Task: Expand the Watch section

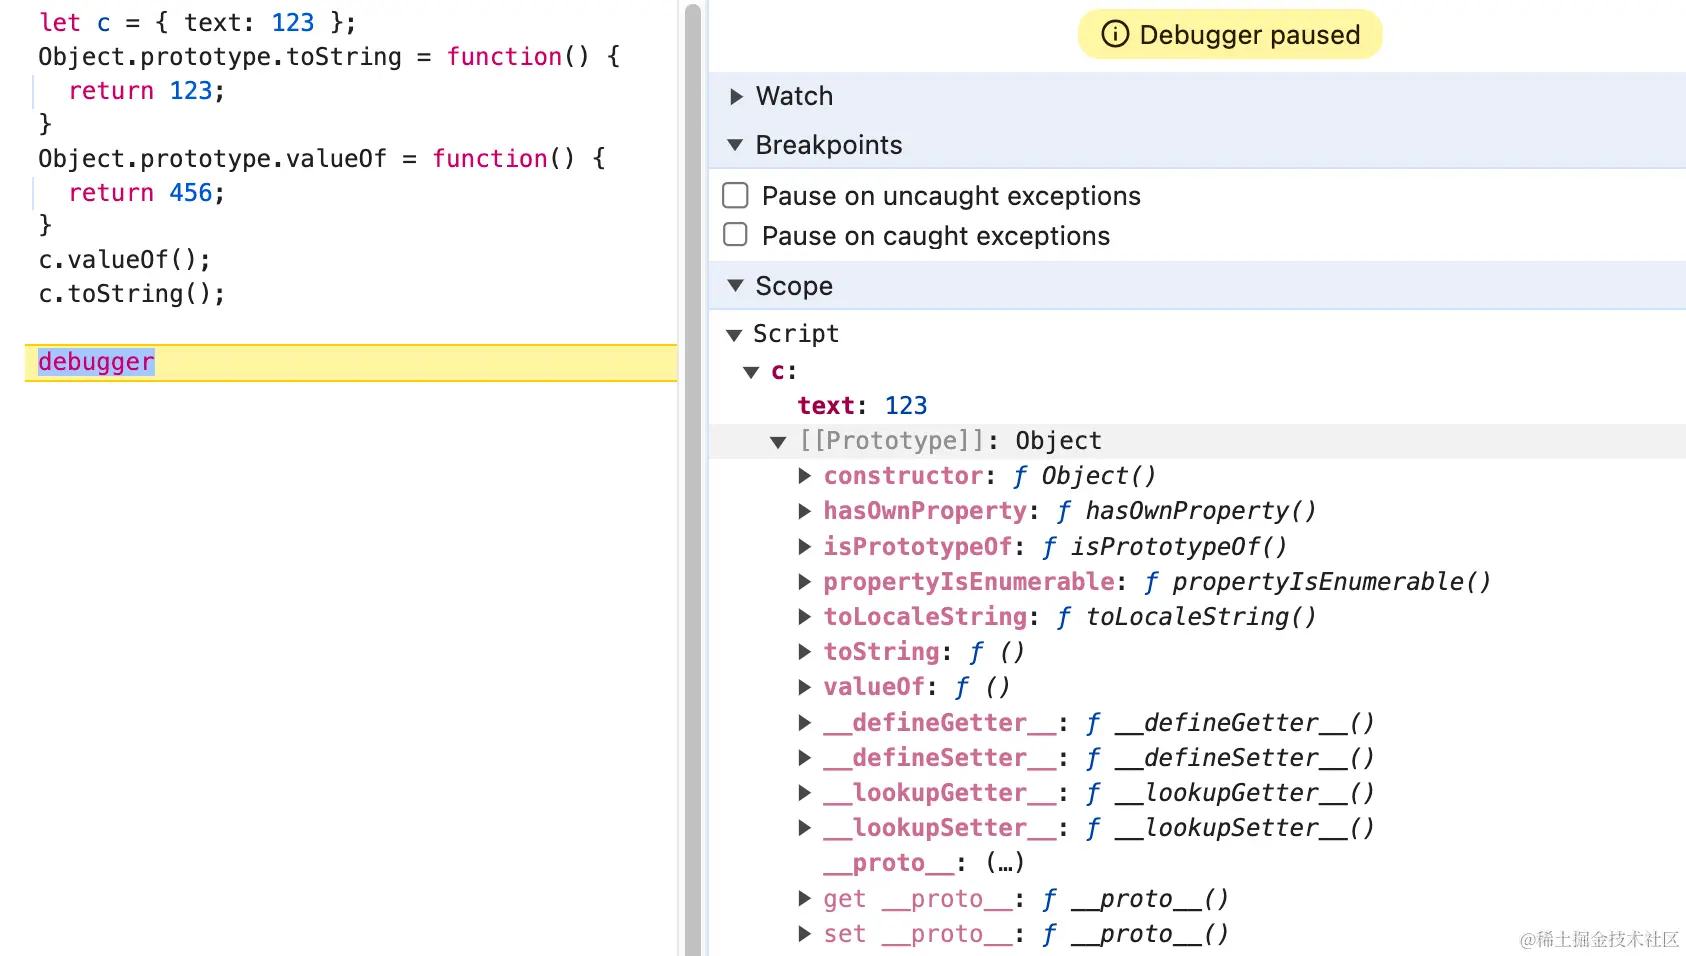Action: (737, 96)
